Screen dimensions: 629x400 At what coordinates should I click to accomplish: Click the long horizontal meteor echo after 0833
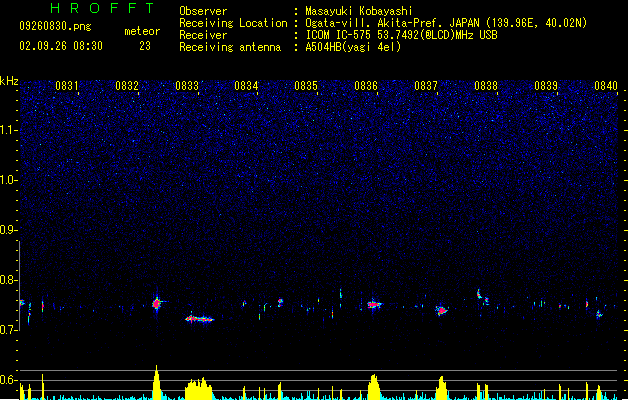click(199, 319)
